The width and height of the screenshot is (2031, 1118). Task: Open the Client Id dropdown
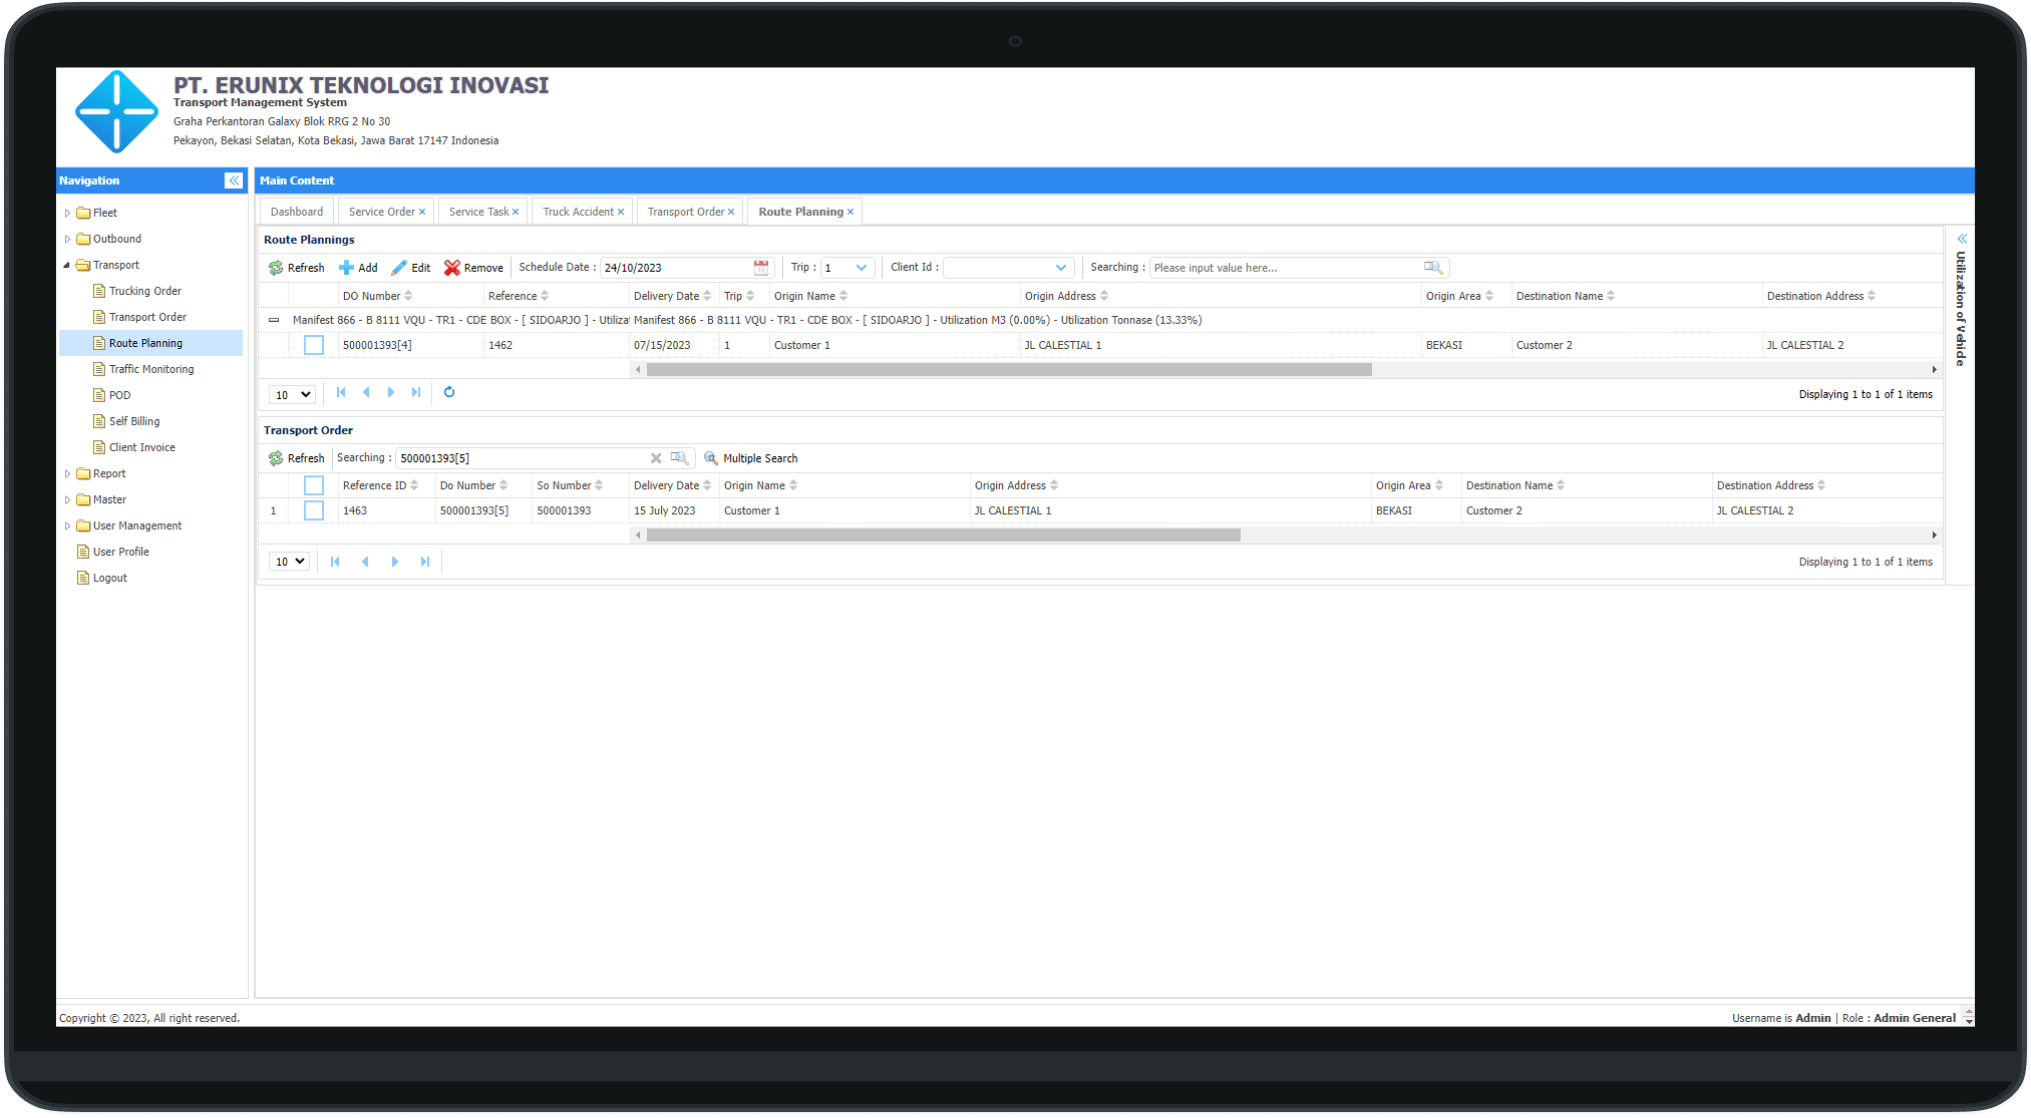click(x=1061, y=267)
